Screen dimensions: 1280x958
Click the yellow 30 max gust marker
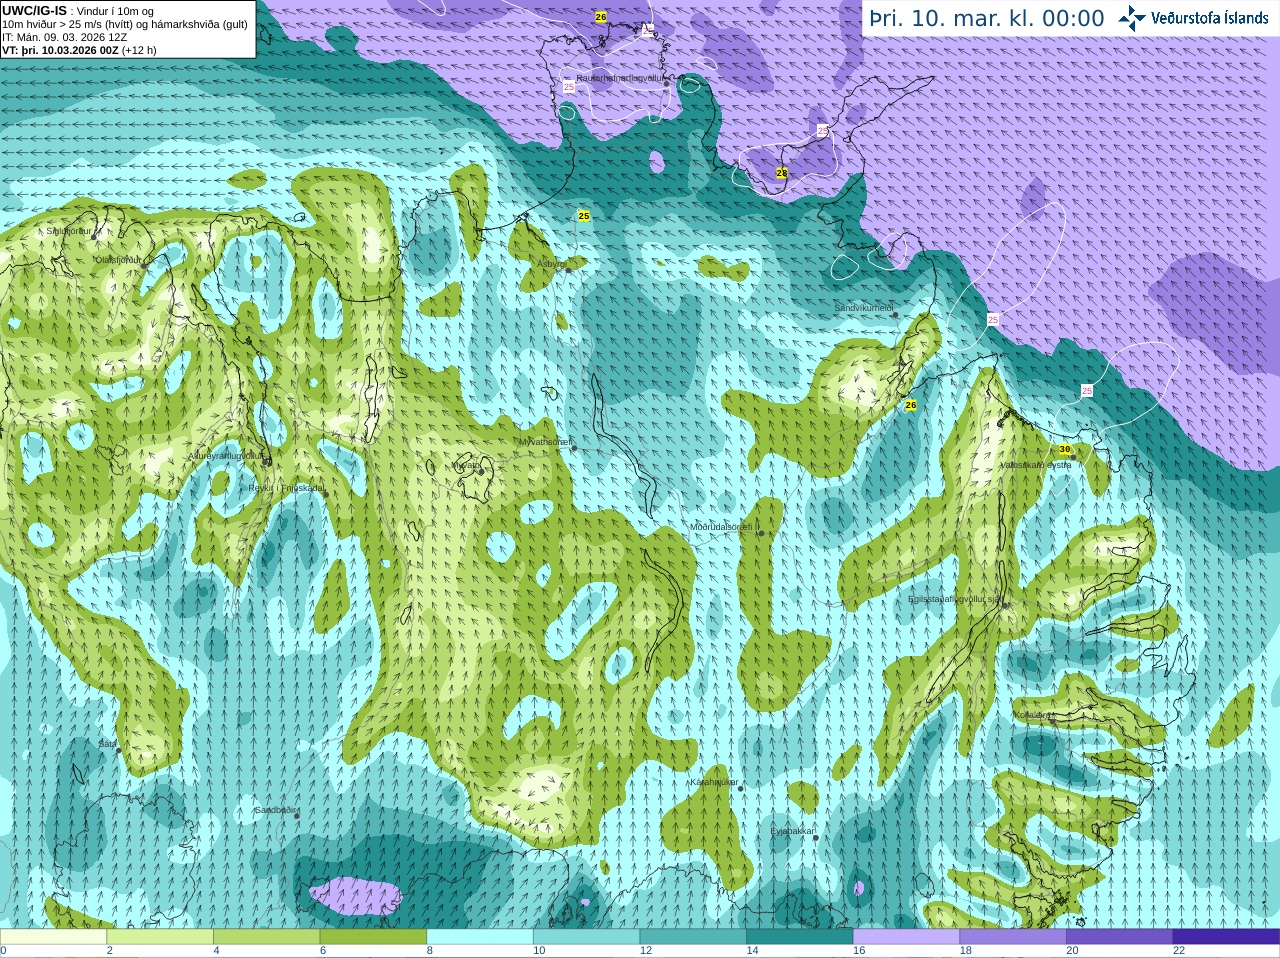(x=1065, y=450)
